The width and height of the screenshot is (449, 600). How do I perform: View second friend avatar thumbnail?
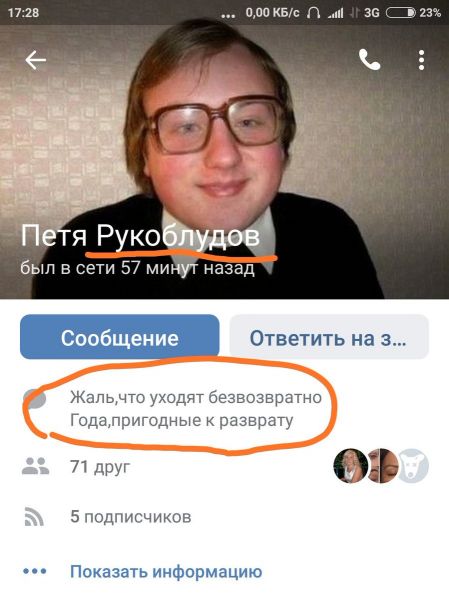click(383, 466)
